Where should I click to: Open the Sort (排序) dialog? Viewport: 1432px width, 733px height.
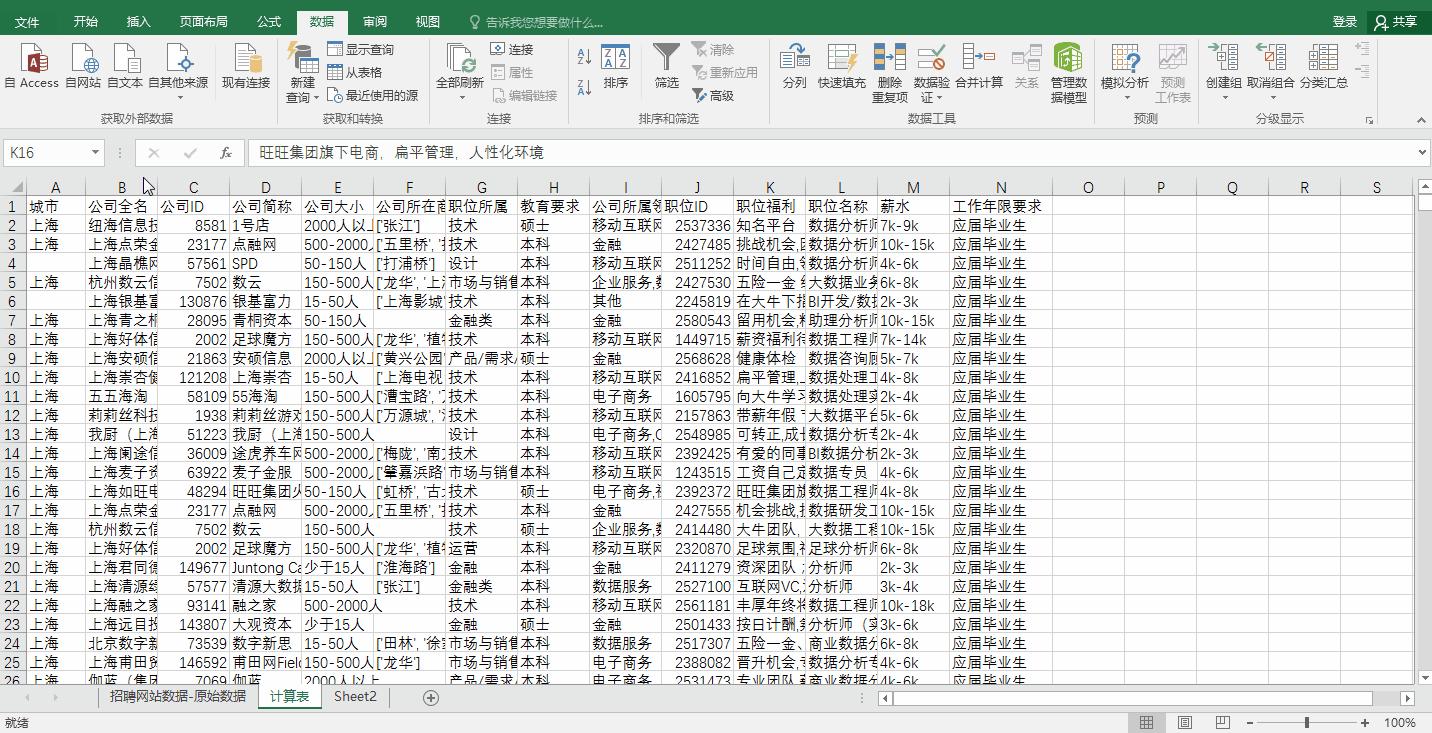point(616,66)
